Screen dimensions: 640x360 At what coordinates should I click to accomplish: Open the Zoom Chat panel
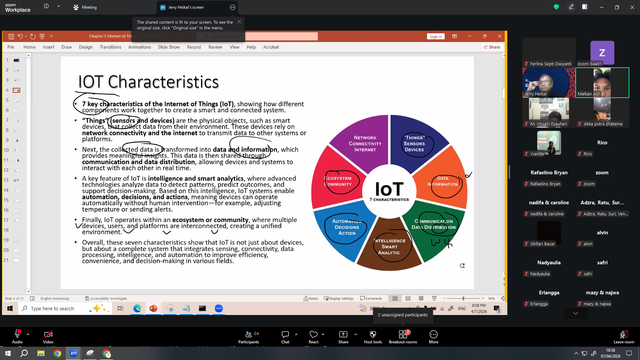coord(285,337)
